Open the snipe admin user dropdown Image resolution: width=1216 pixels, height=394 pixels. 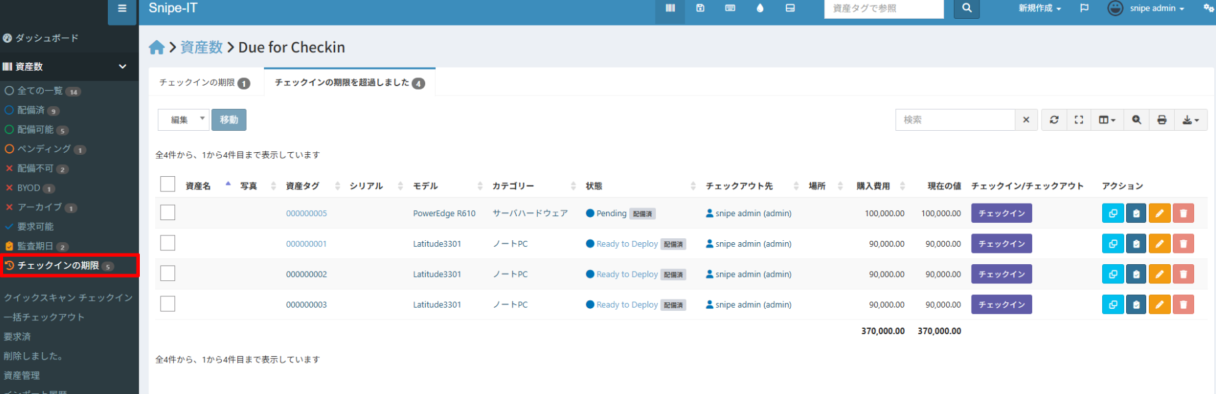tap(1146, 8)
